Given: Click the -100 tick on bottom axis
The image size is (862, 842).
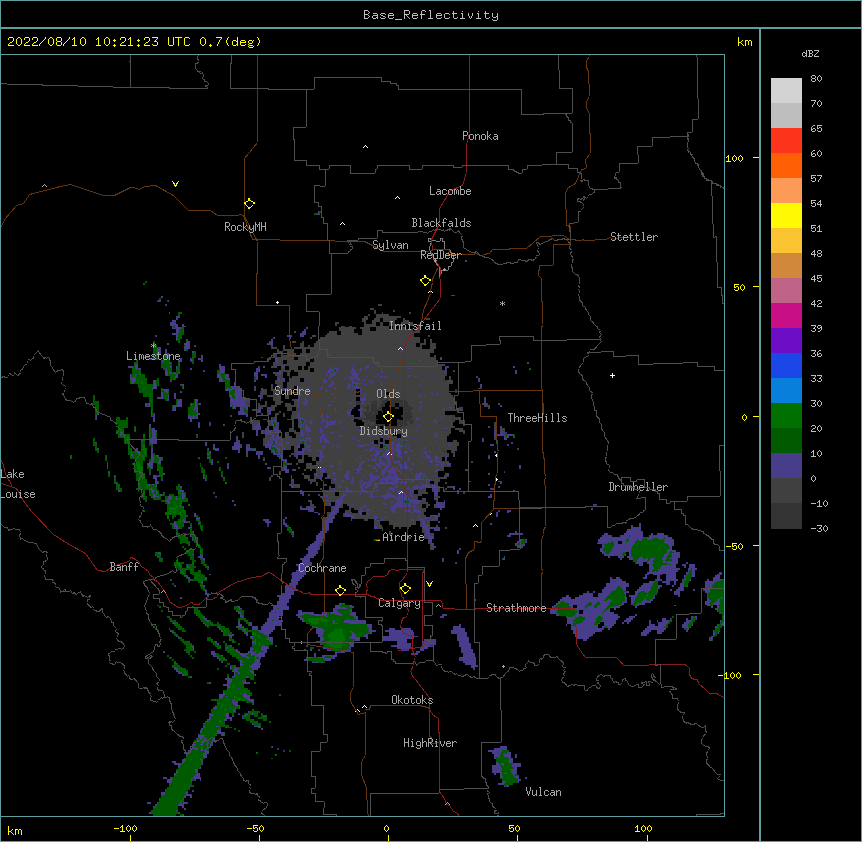Looking at the screenshot, I should pos(125,828).
